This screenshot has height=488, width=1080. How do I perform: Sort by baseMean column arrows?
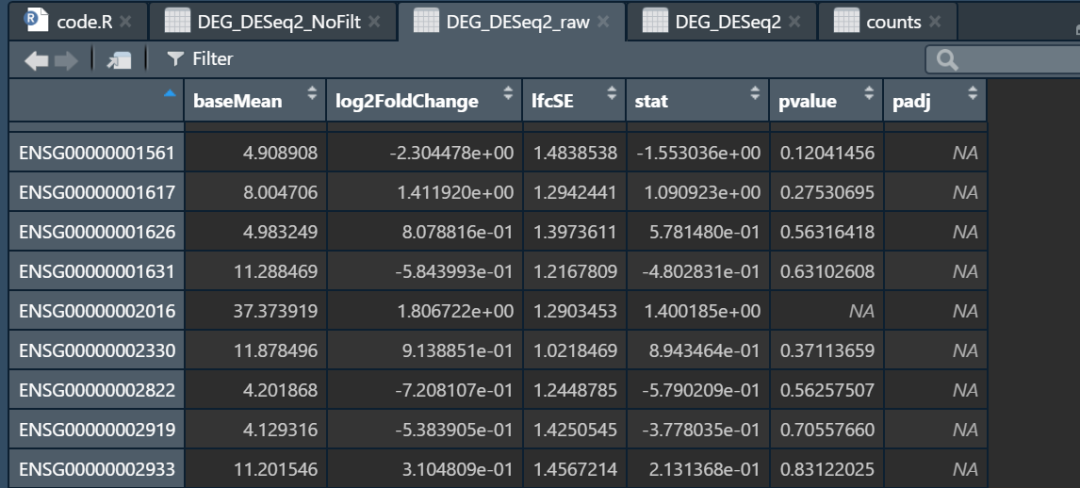(x=312, y=94)
